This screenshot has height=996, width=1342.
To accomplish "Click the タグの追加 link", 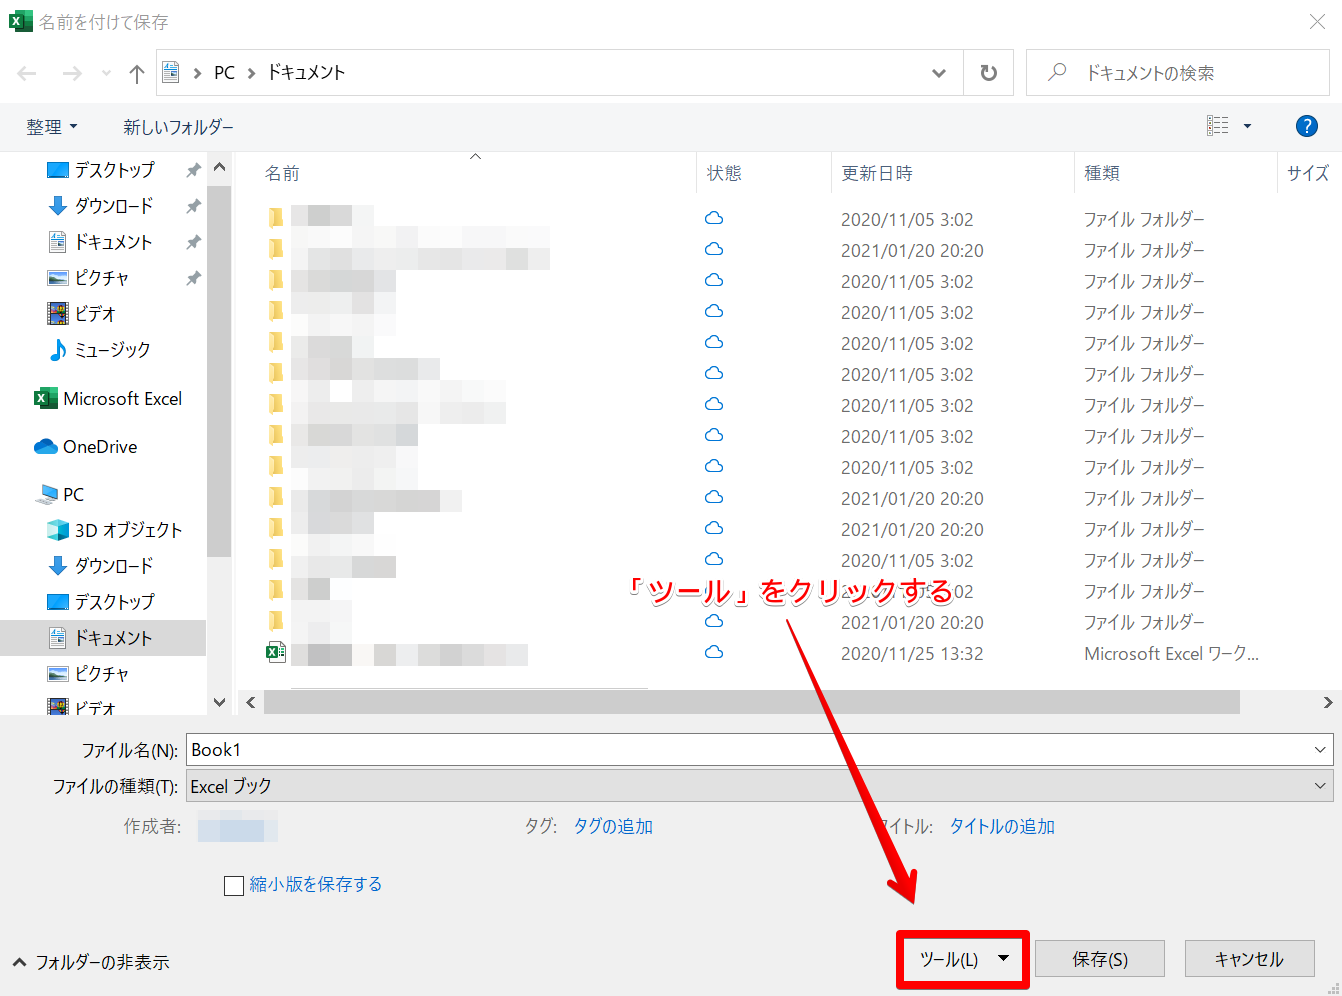I will (x=613, y=827).
